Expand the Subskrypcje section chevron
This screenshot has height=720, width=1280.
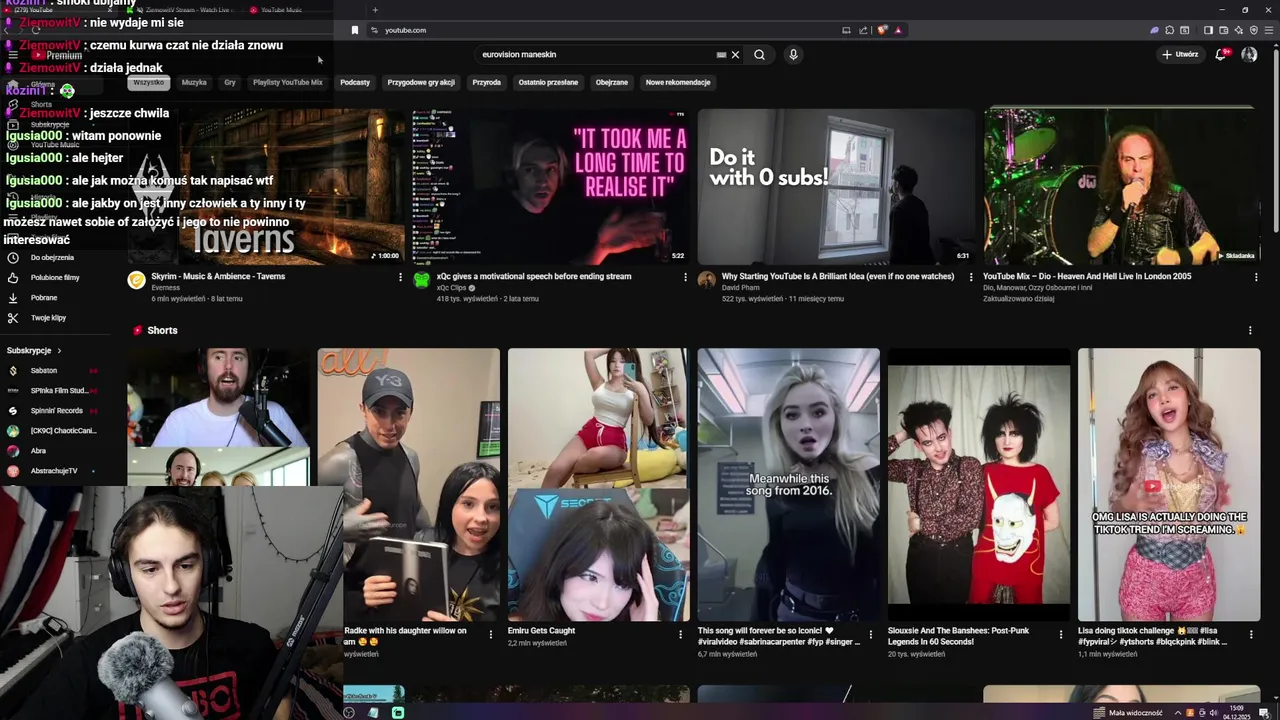pyautogui.click(x=59, y=351)
